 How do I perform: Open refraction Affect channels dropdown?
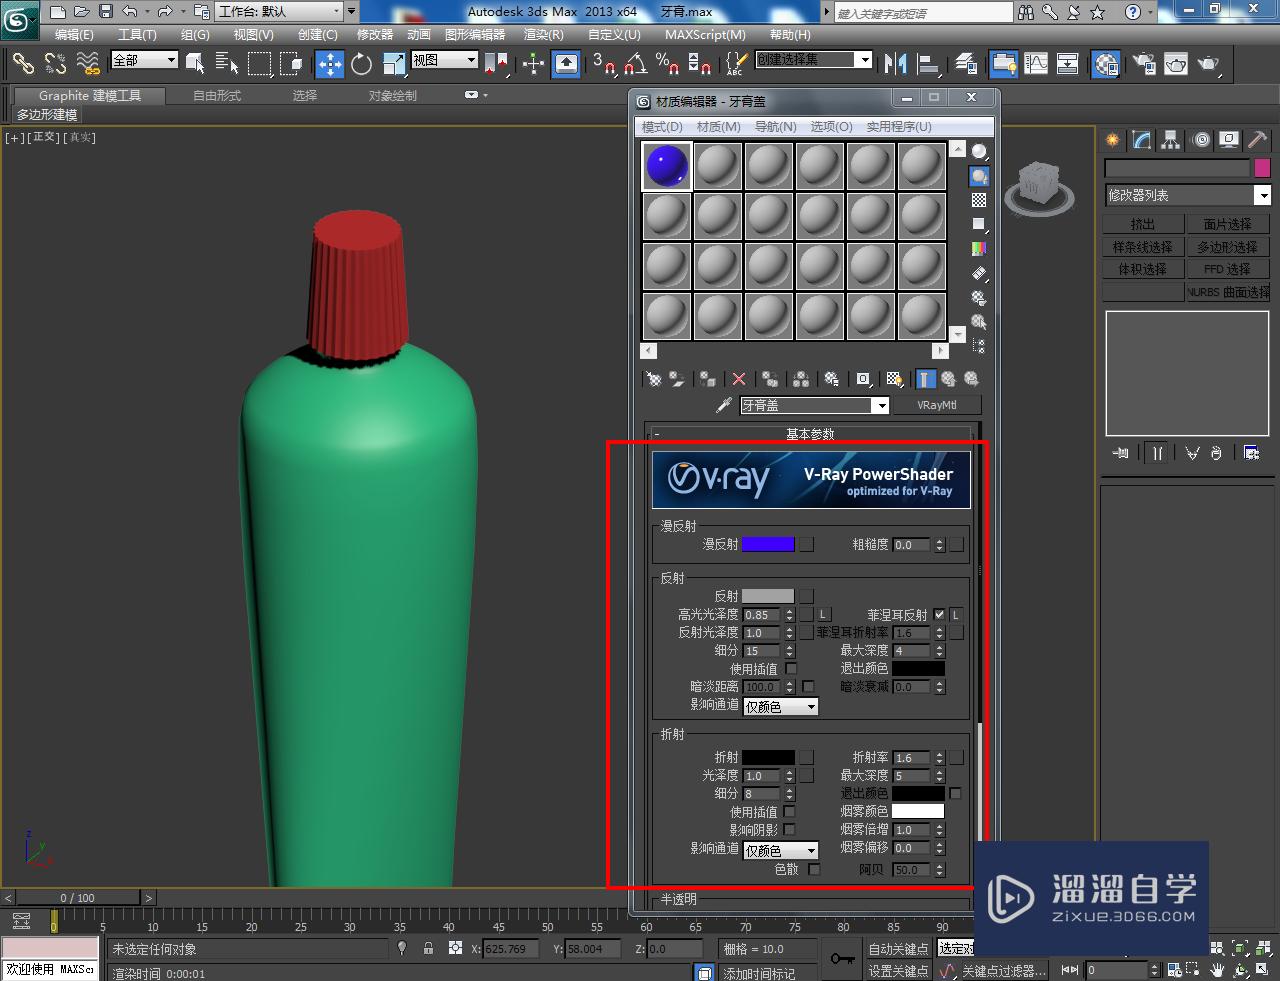[x=781, y=850]
